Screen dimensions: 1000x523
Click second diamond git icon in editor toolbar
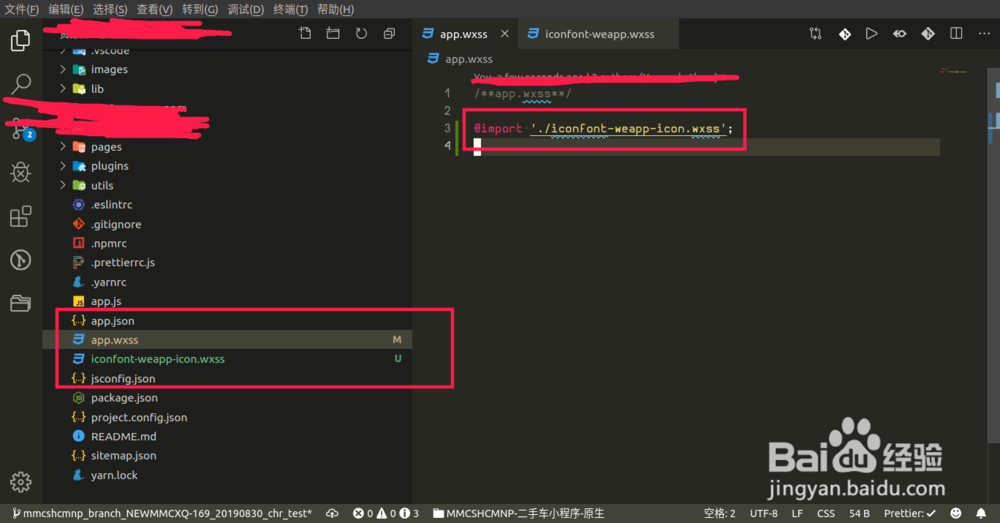928,34
